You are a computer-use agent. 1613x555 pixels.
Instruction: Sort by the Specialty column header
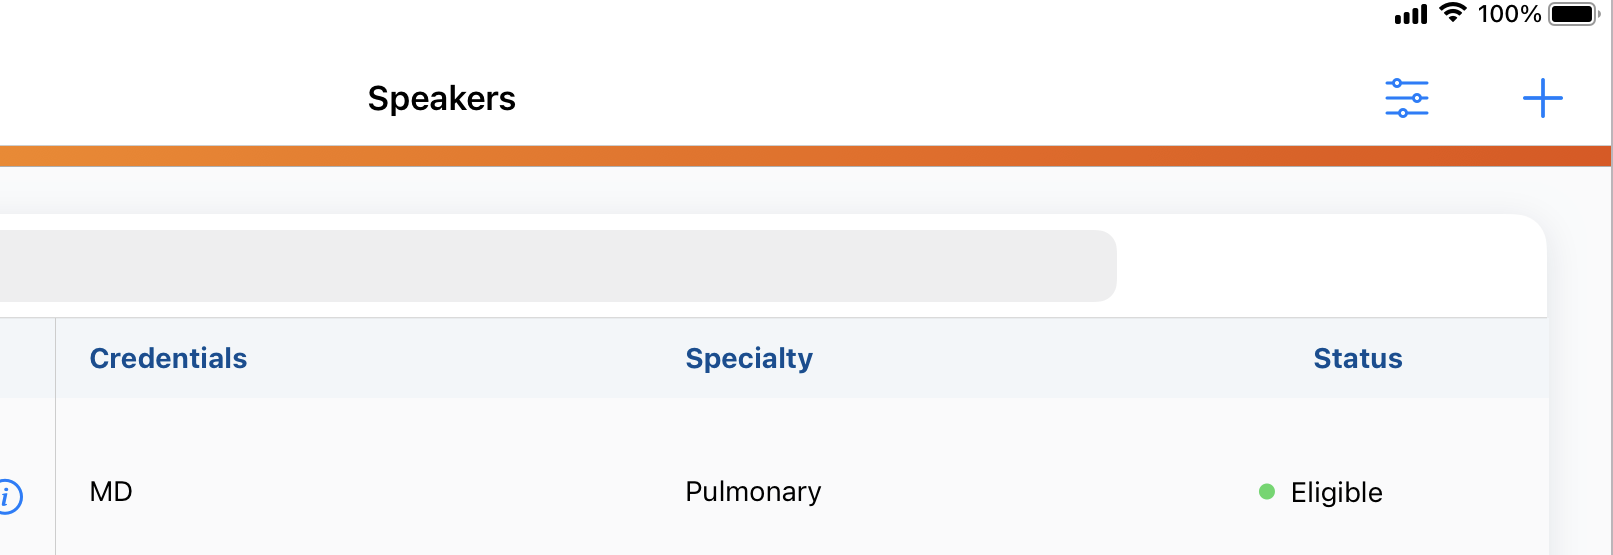tap(749, 358)
